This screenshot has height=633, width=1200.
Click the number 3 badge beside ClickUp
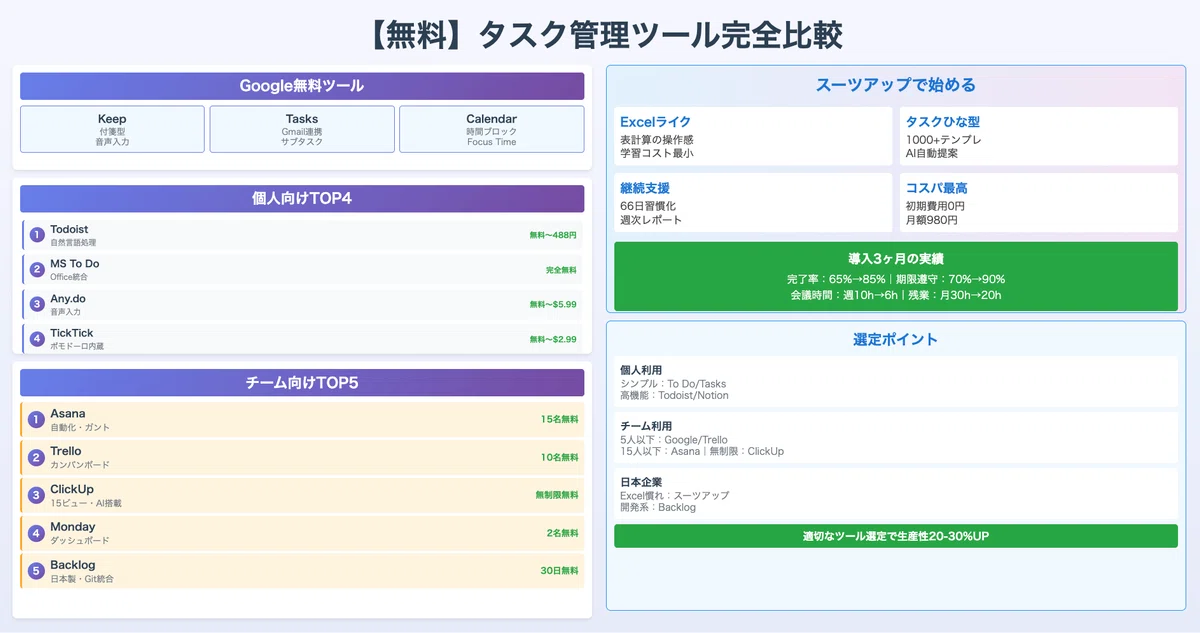pyautogui.click(x=37, y=495)
